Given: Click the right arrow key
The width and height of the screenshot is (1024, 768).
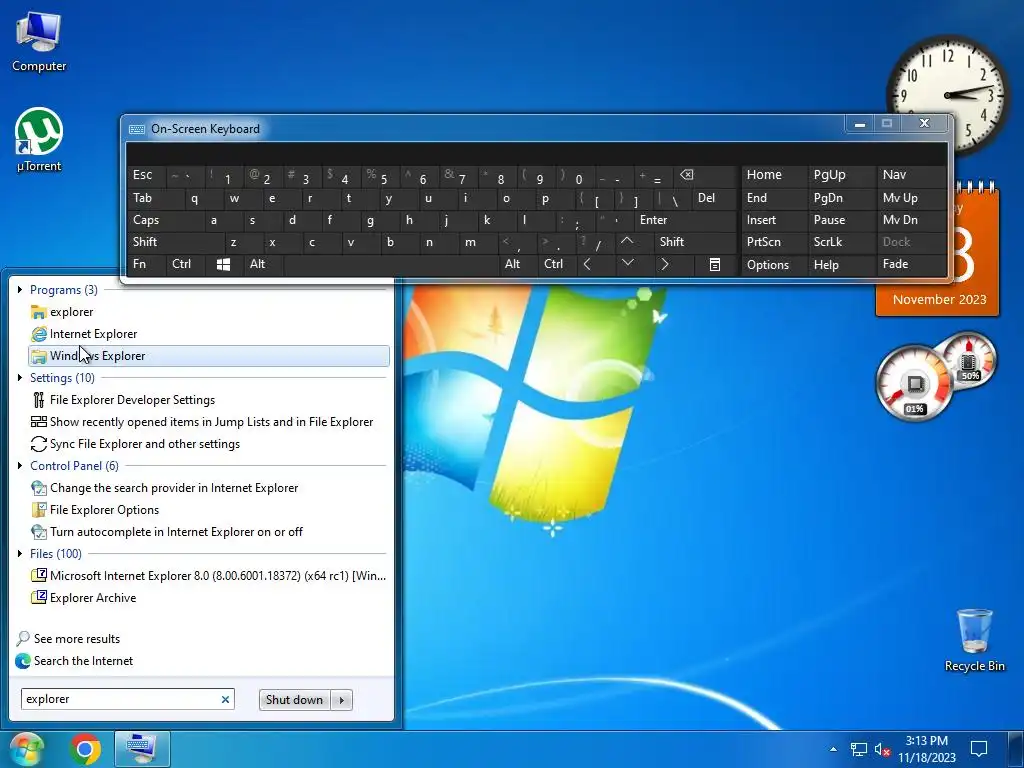Looking at the screenshot, I should [665, 264].
